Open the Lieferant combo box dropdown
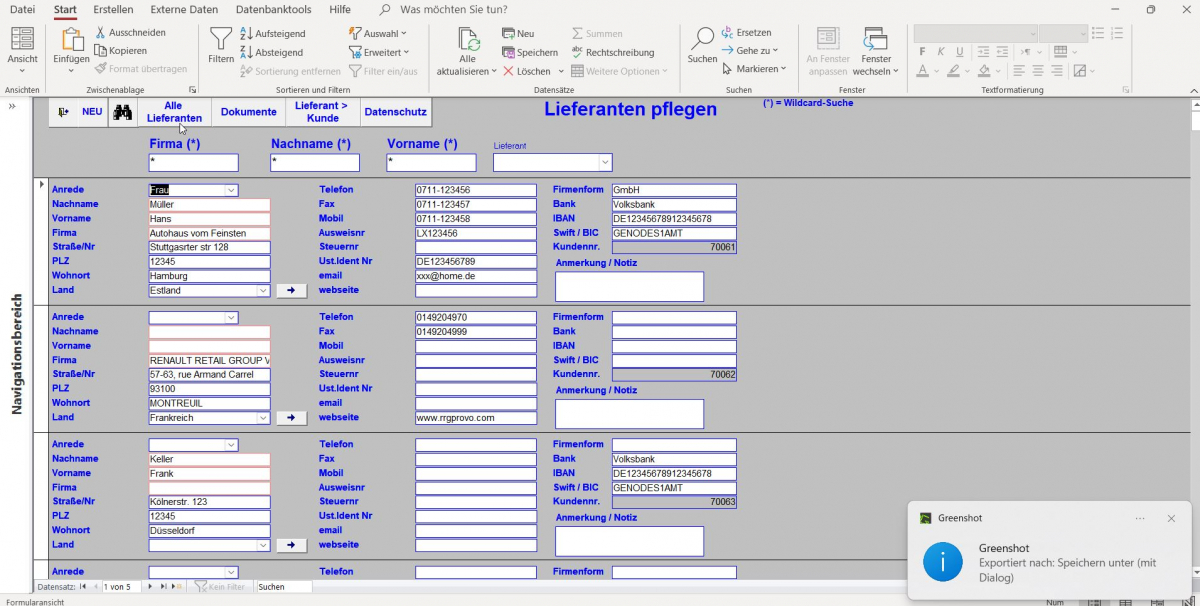The width and height of the screenshot is (1200, 606). coord(604,162)
